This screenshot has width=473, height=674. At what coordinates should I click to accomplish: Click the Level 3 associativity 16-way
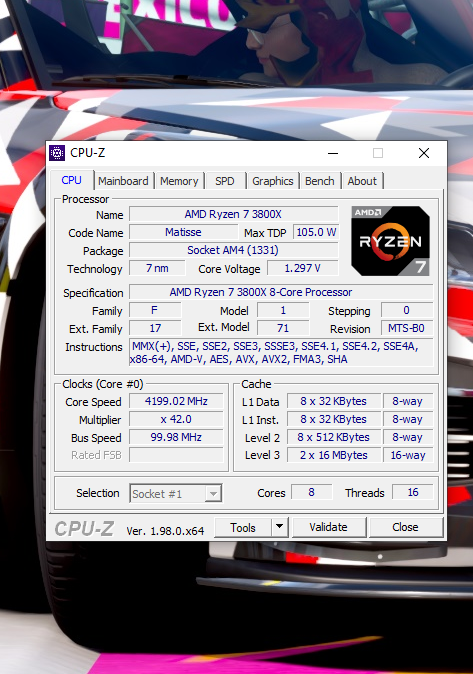coord(408,455)
